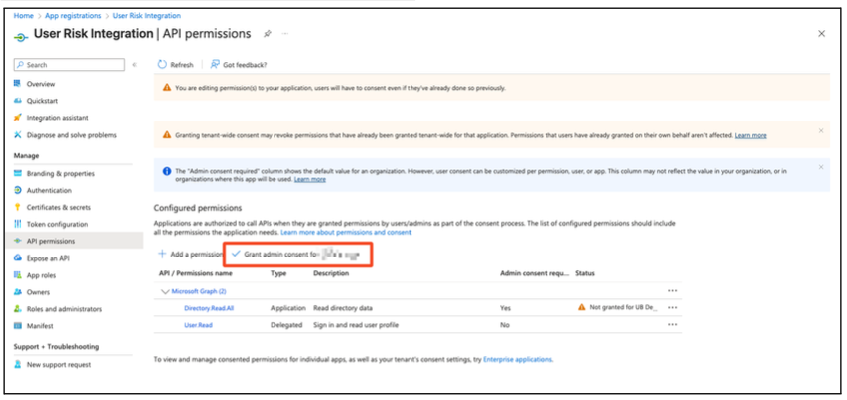
Task: Open the ellipsis menu beside the title
Action: pyautogui.click(x=285, y=34)
